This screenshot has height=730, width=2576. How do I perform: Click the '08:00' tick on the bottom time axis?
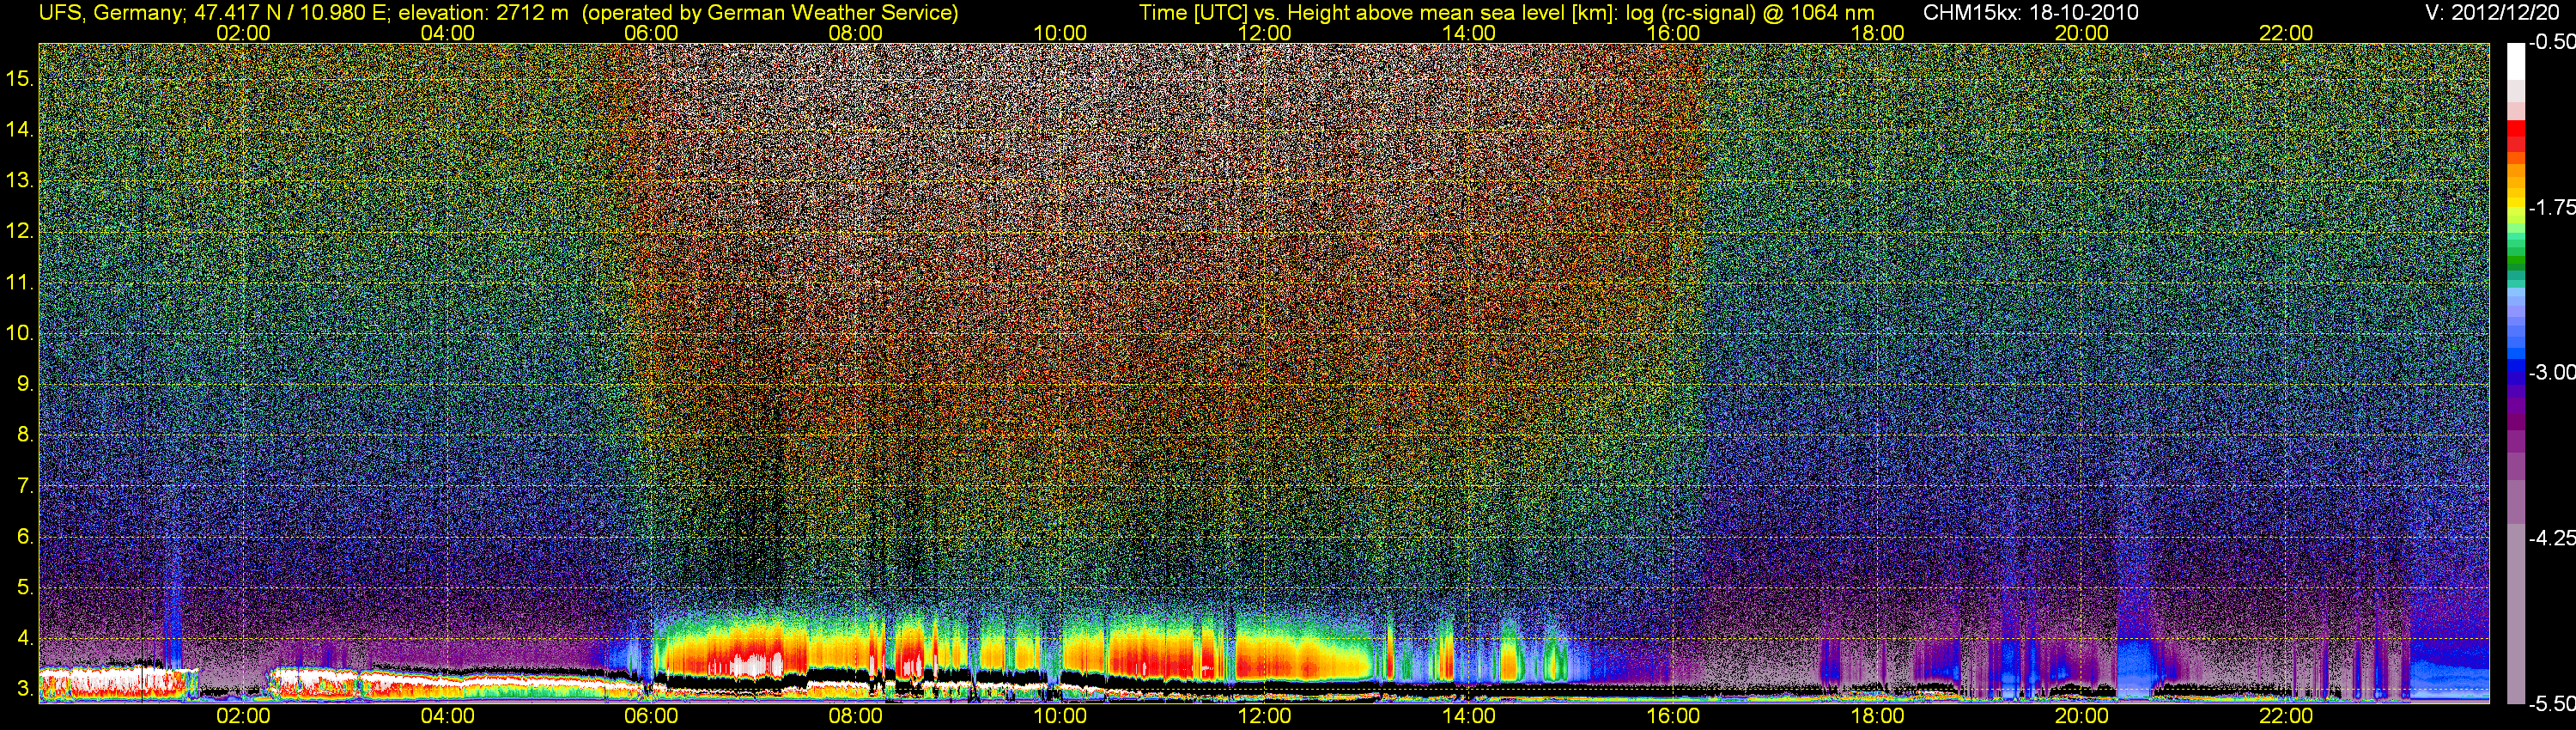click(x=856, y=716)
